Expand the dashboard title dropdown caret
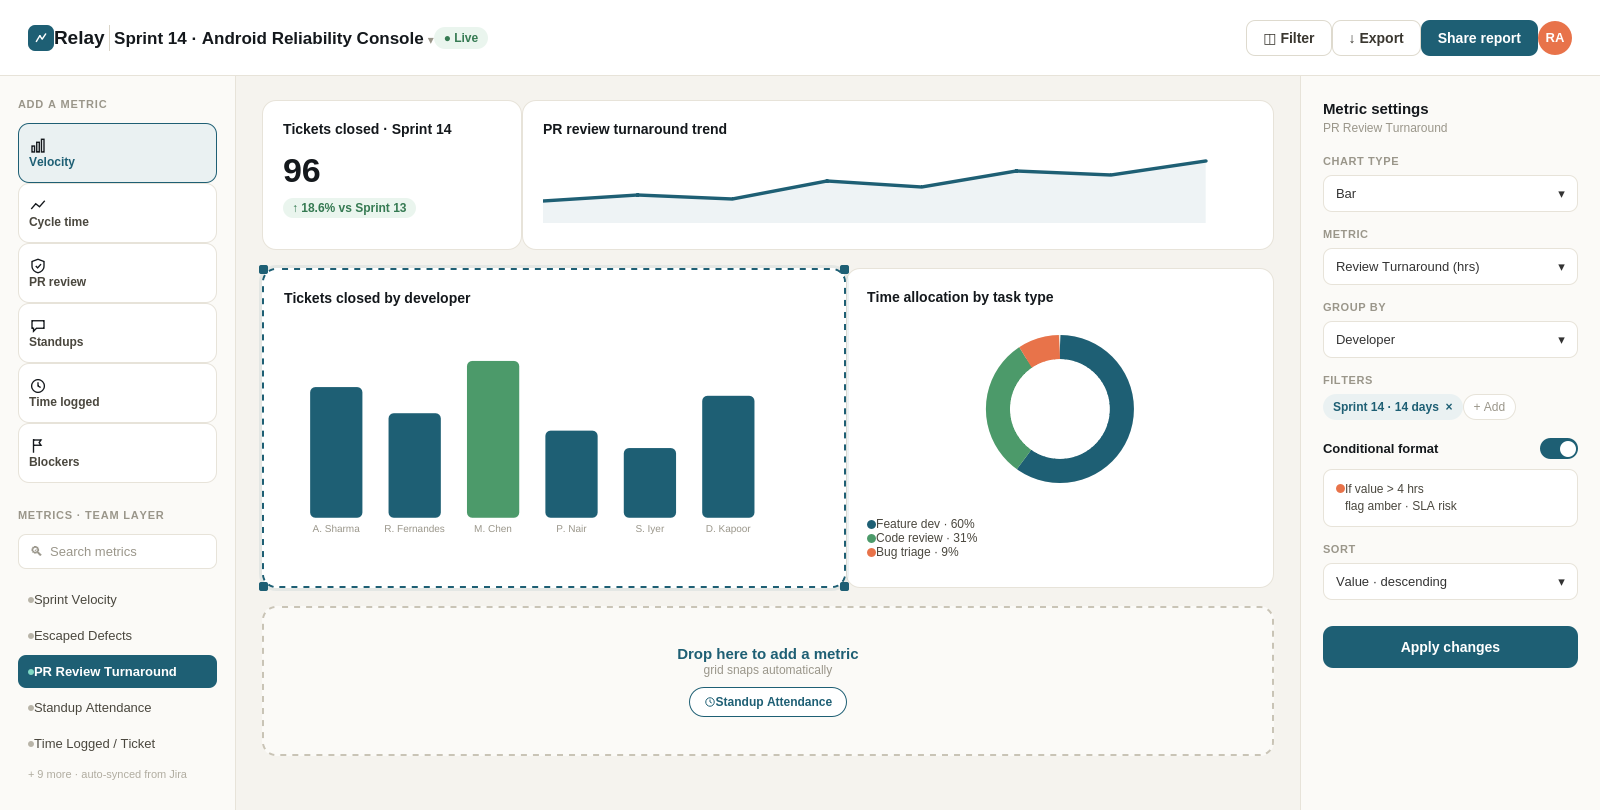Screen dimensions: 1600x810 coord(430,40)
